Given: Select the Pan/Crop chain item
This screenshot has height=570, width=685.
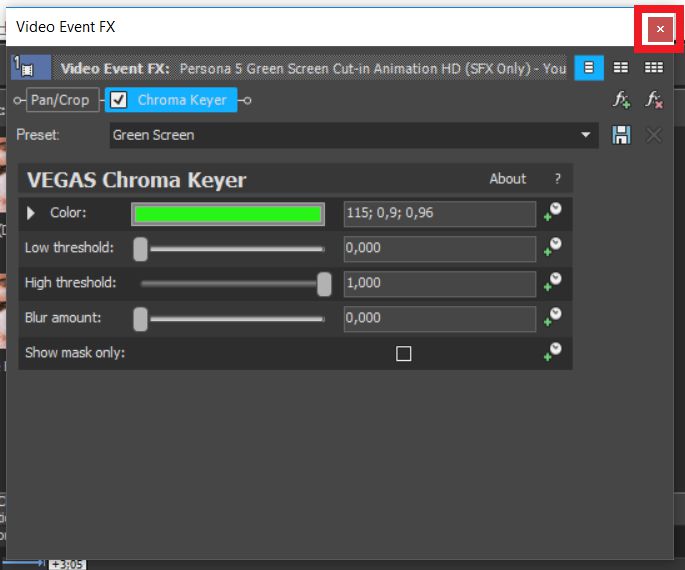Looking at the screenshot, I should coord(60,100).
